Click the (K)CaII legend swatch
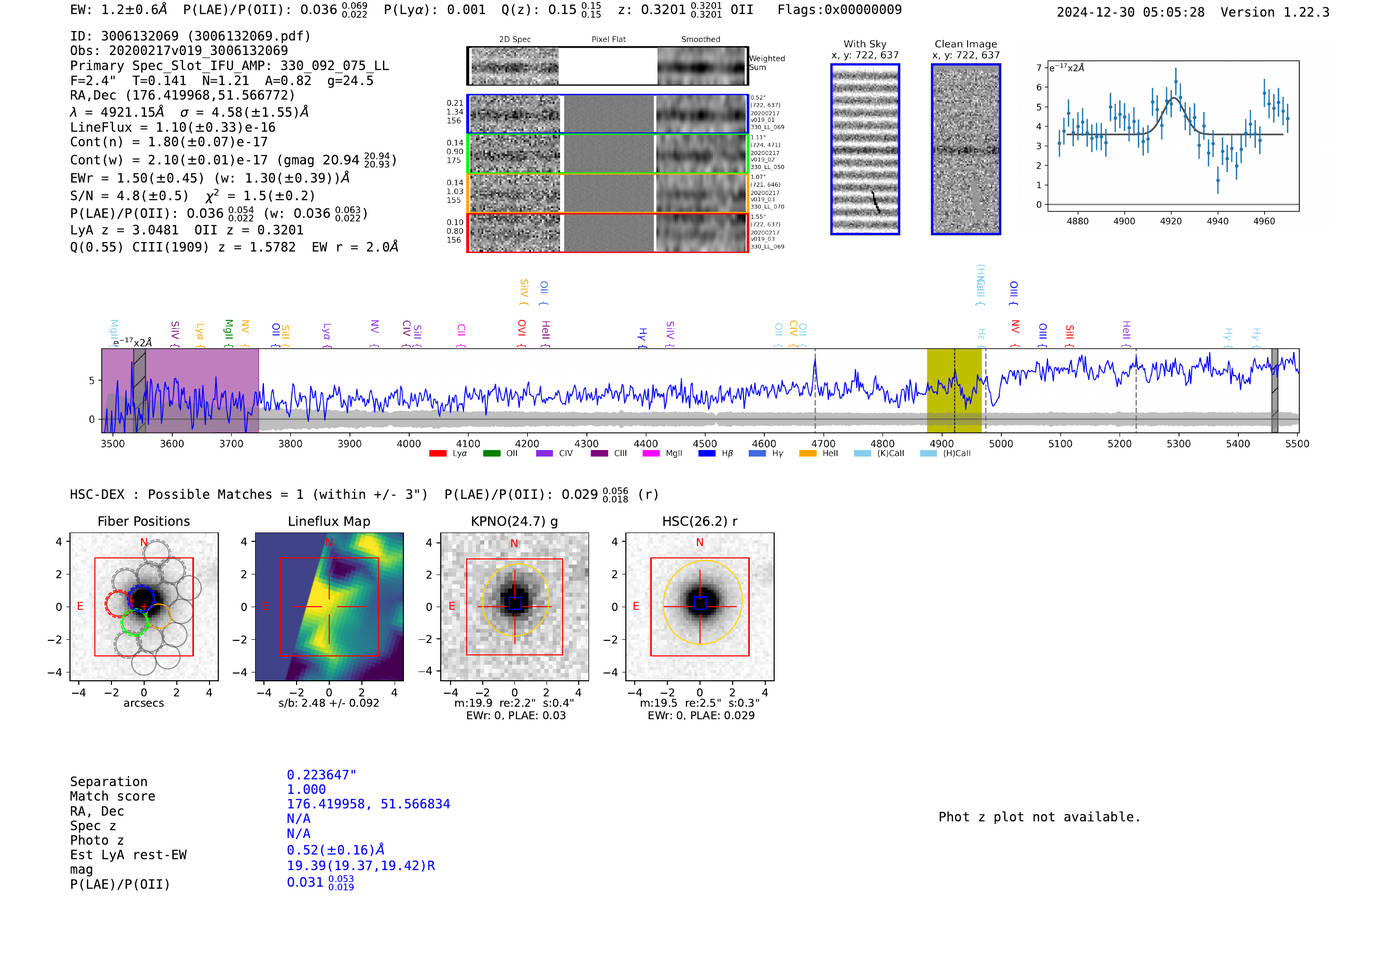The height and width of the screenshot is (953, 1400). coord(862,454)
